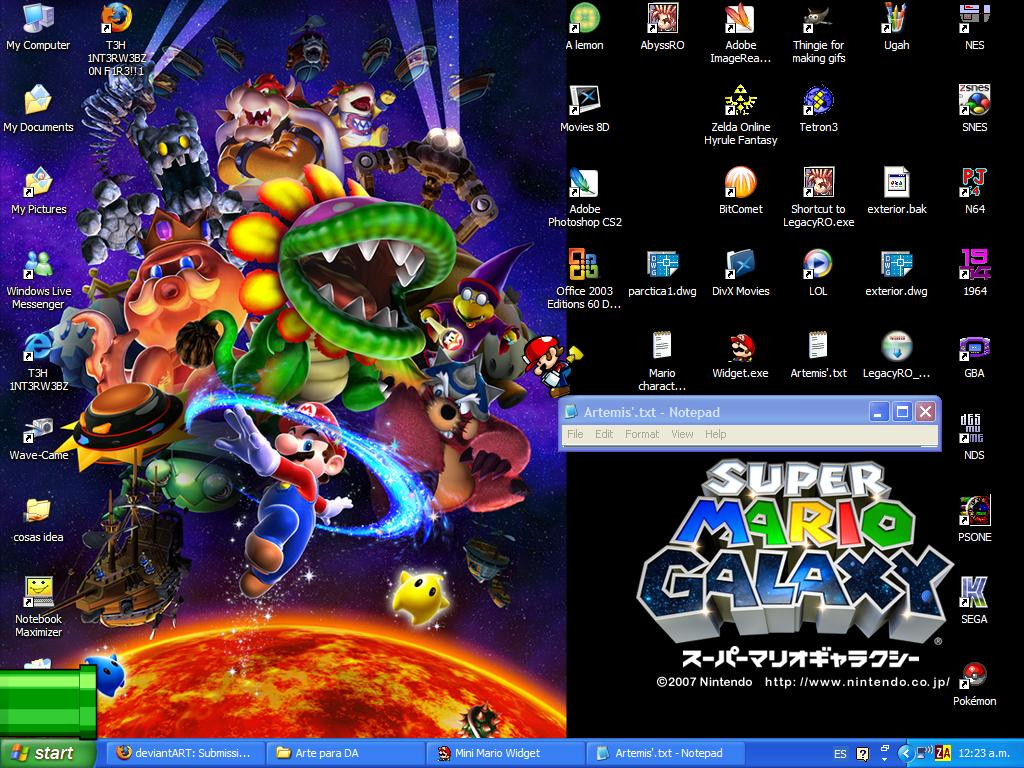Open the My Documents folder icon

[38, 101]
